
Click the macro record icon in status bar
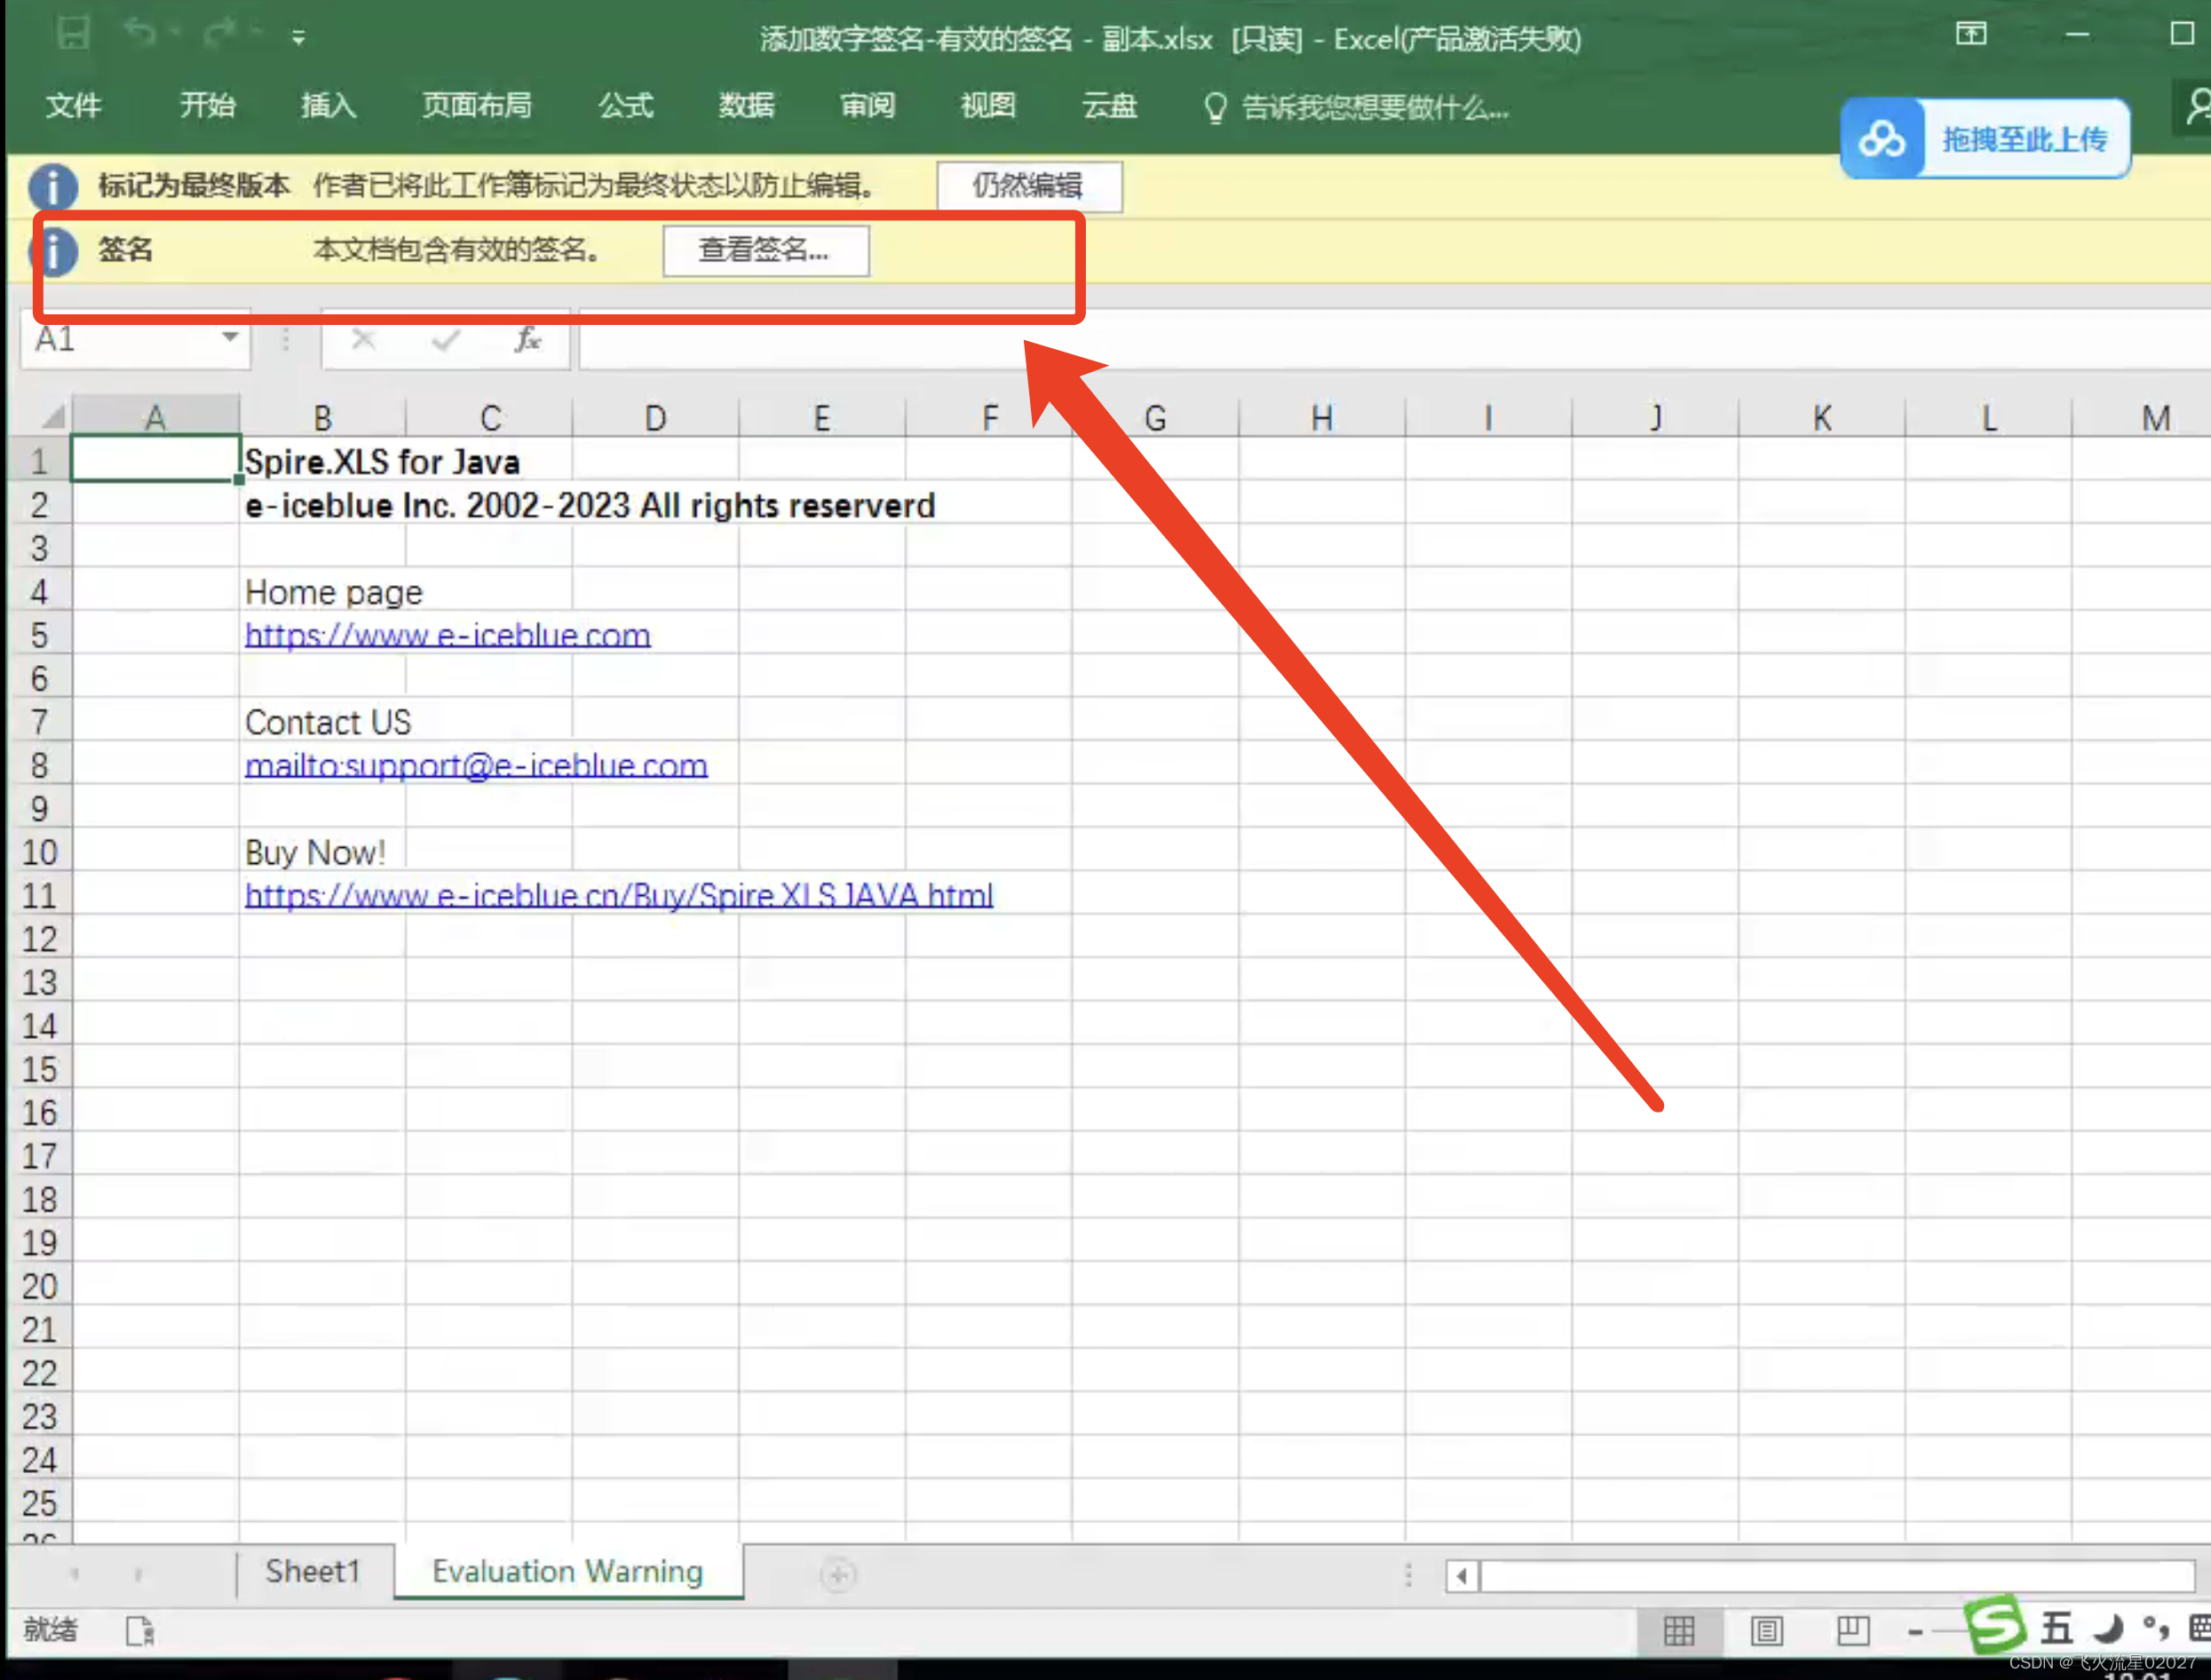(140, 1630)
